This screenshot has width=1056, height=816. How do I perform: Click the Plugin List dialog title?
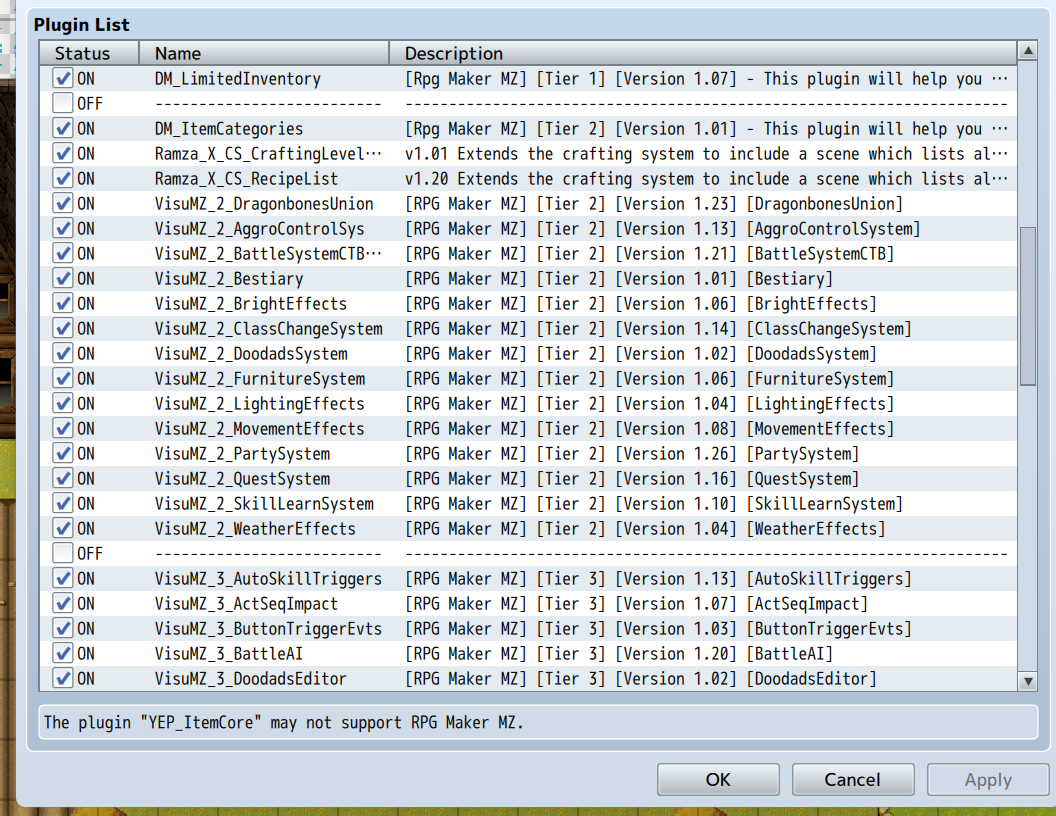point(81,25)
